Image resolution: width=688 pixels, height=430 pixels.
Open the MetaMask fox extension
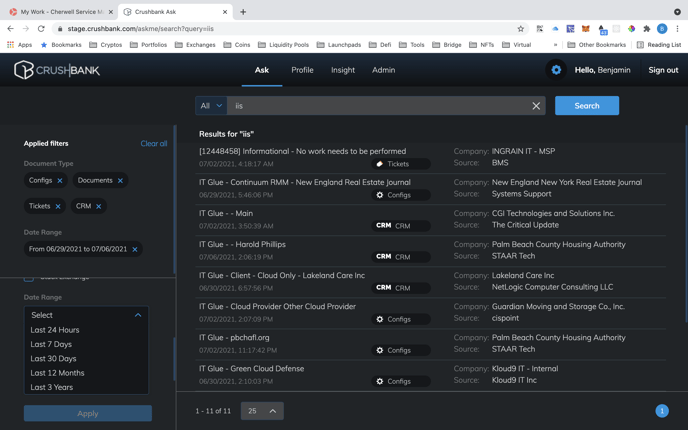pos(585,29)
